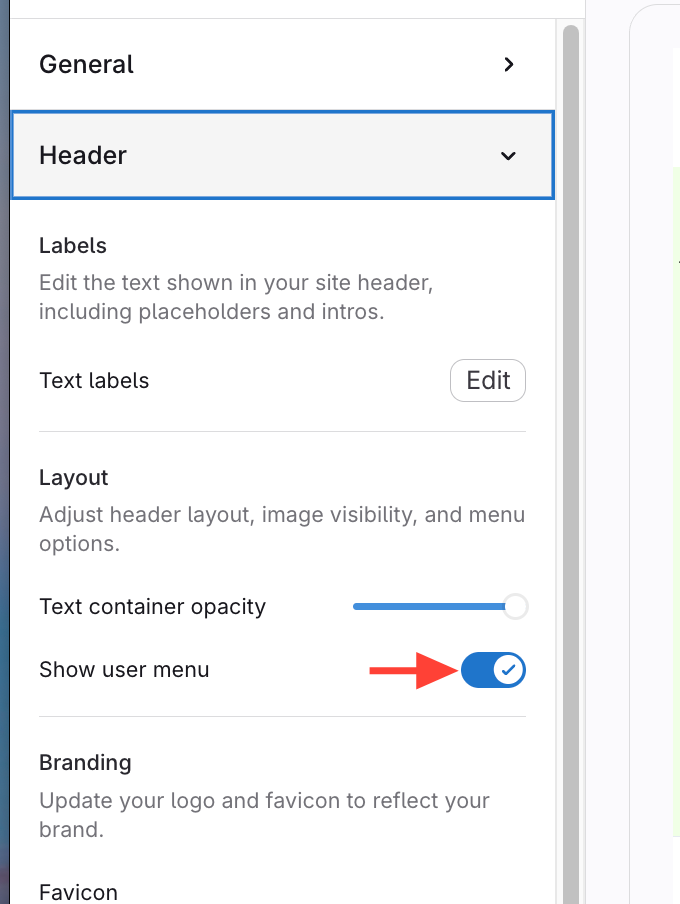Click the Layout section heading
This screenshot has height=904, width=680.
click(74, 478)
